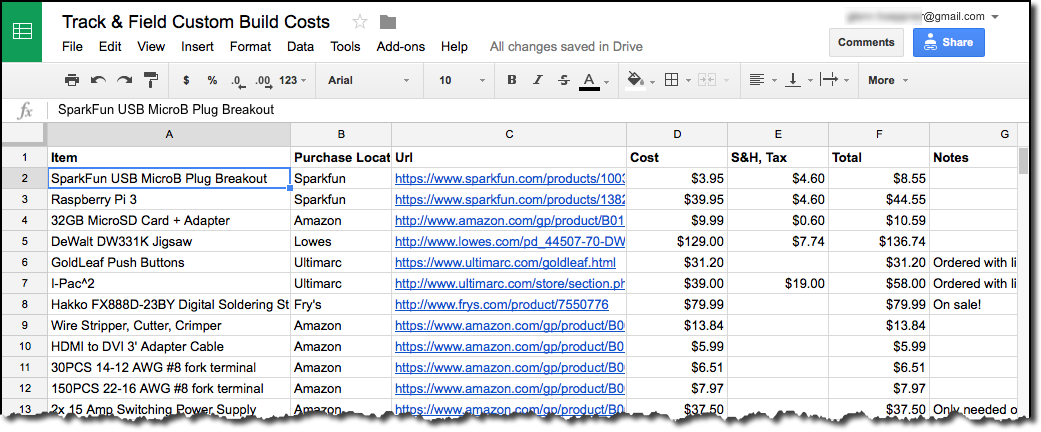
Task: Open the Raspberry Pi 3 Sparkfun link
Action: (x=510, y=199)
